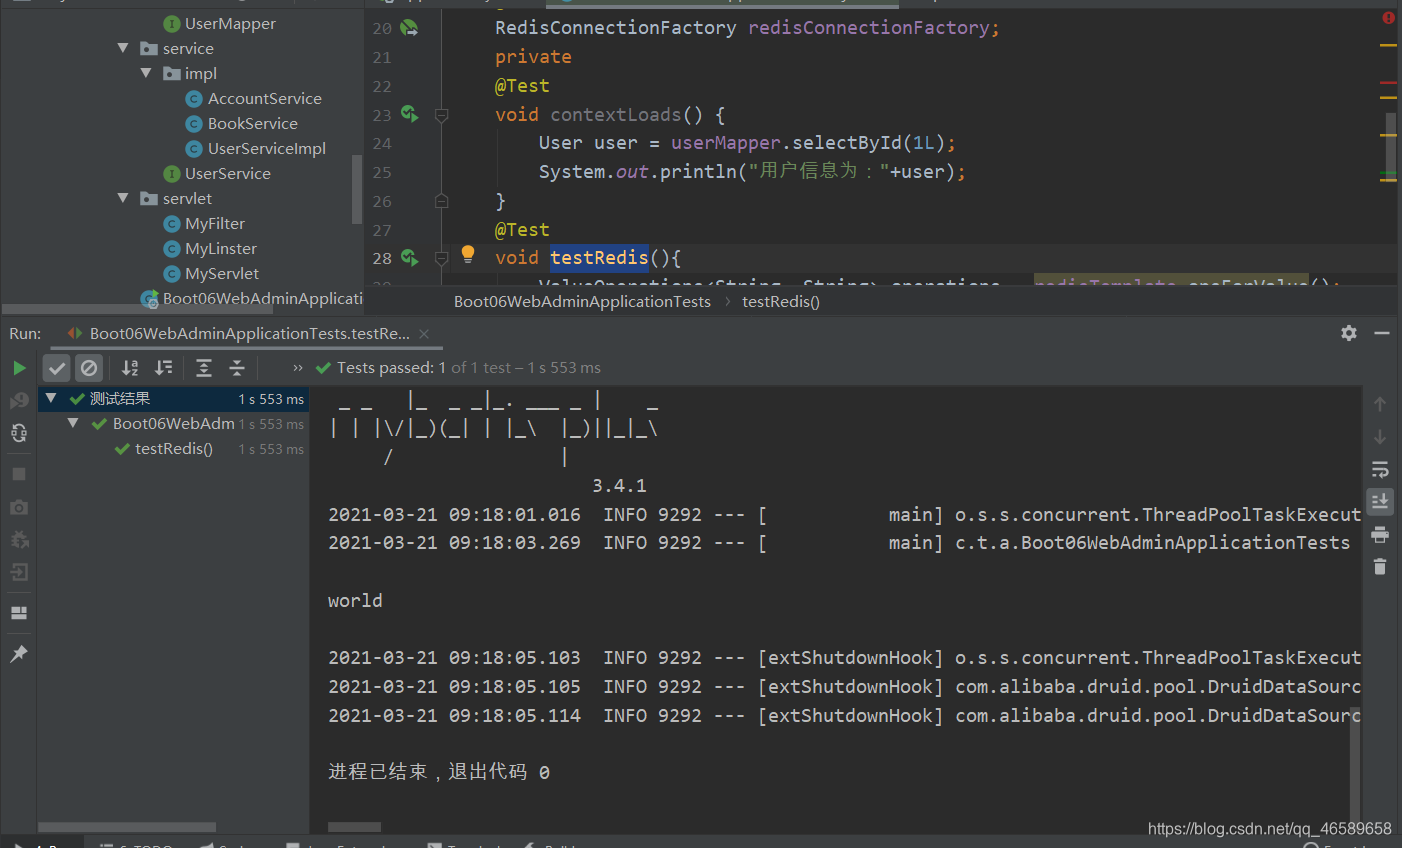Screen dimensions: 1402x848
Task: Click testRedis() breadcrumb
Action: point(781,301)
